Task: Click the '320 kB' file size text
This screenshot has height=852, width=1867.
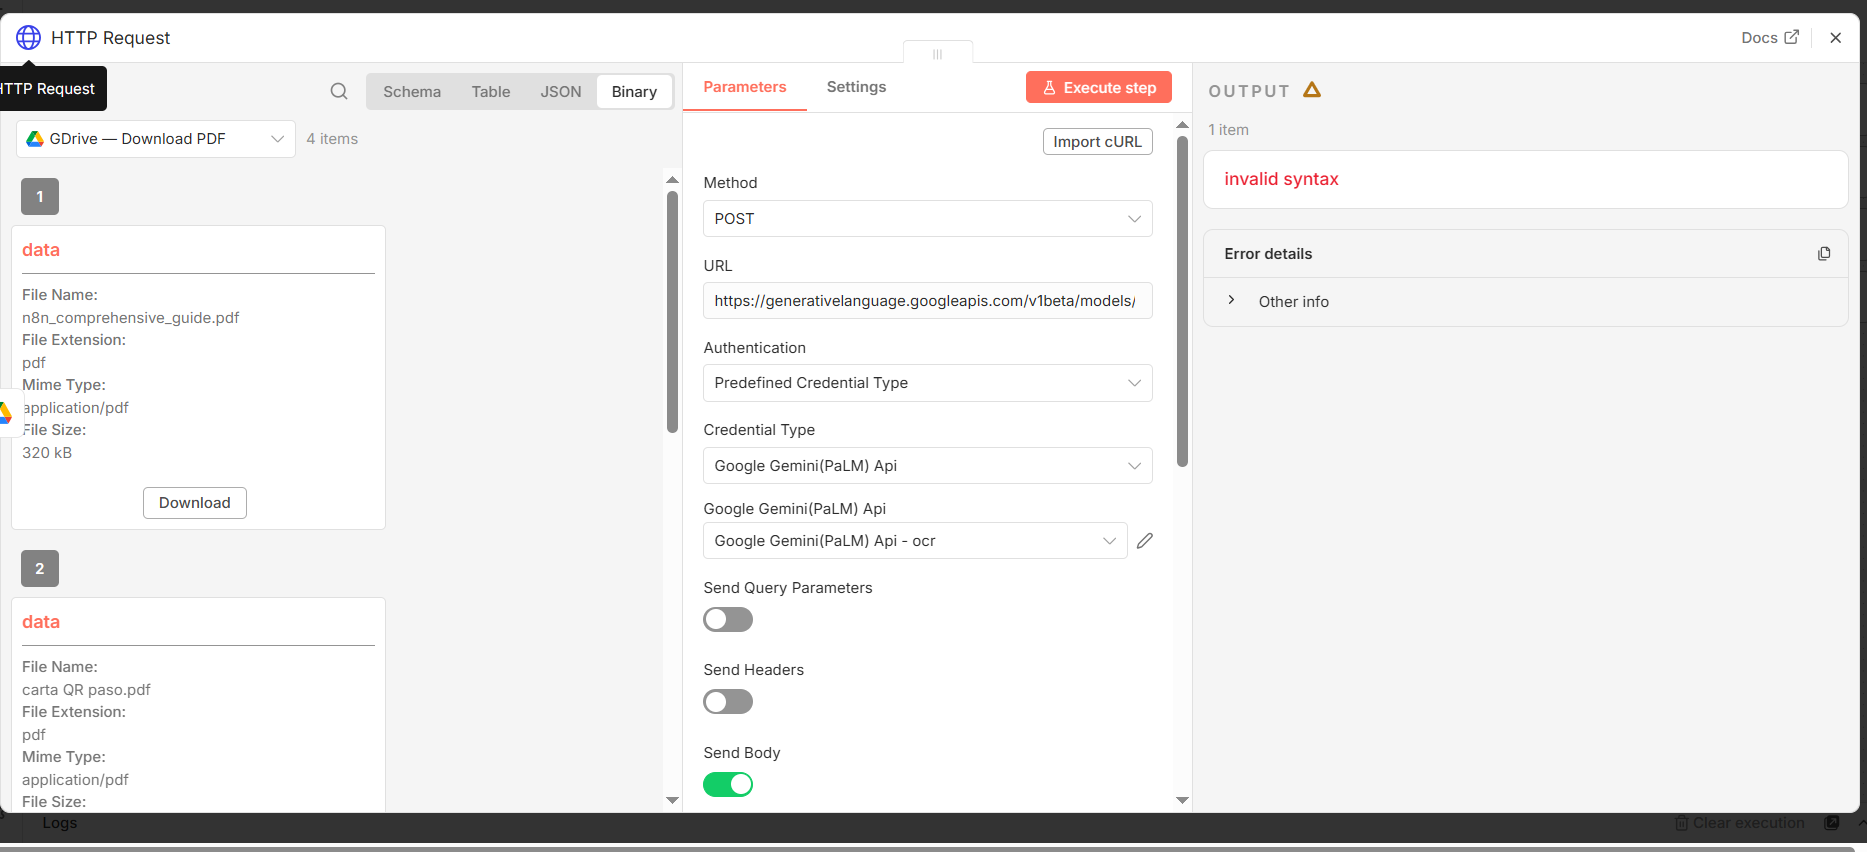Action: (47, 453)
